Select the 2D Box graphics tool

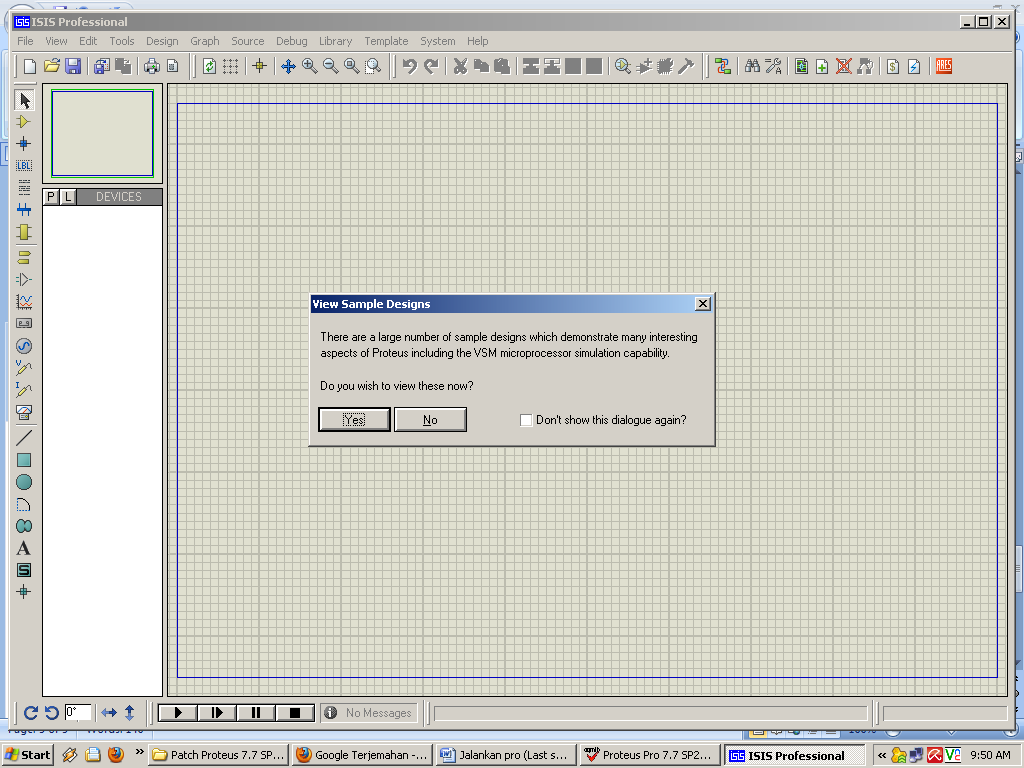coord(24,460)
